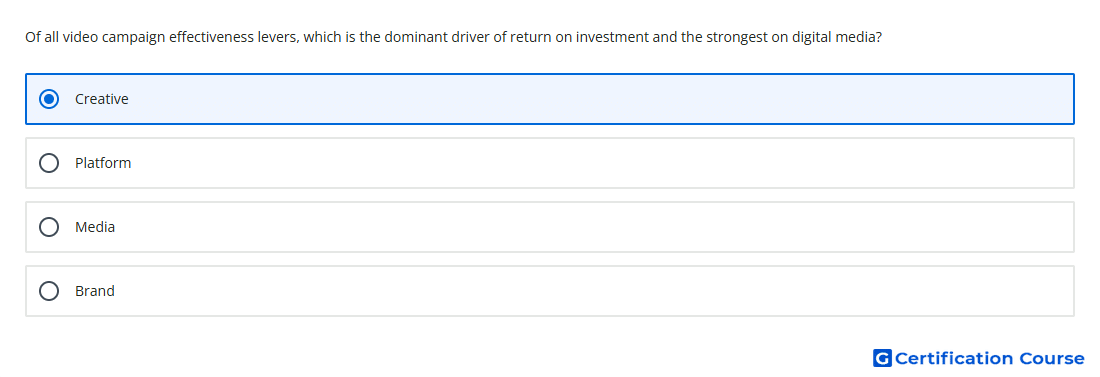Select the Media answer row

click(x=550, y=227)
